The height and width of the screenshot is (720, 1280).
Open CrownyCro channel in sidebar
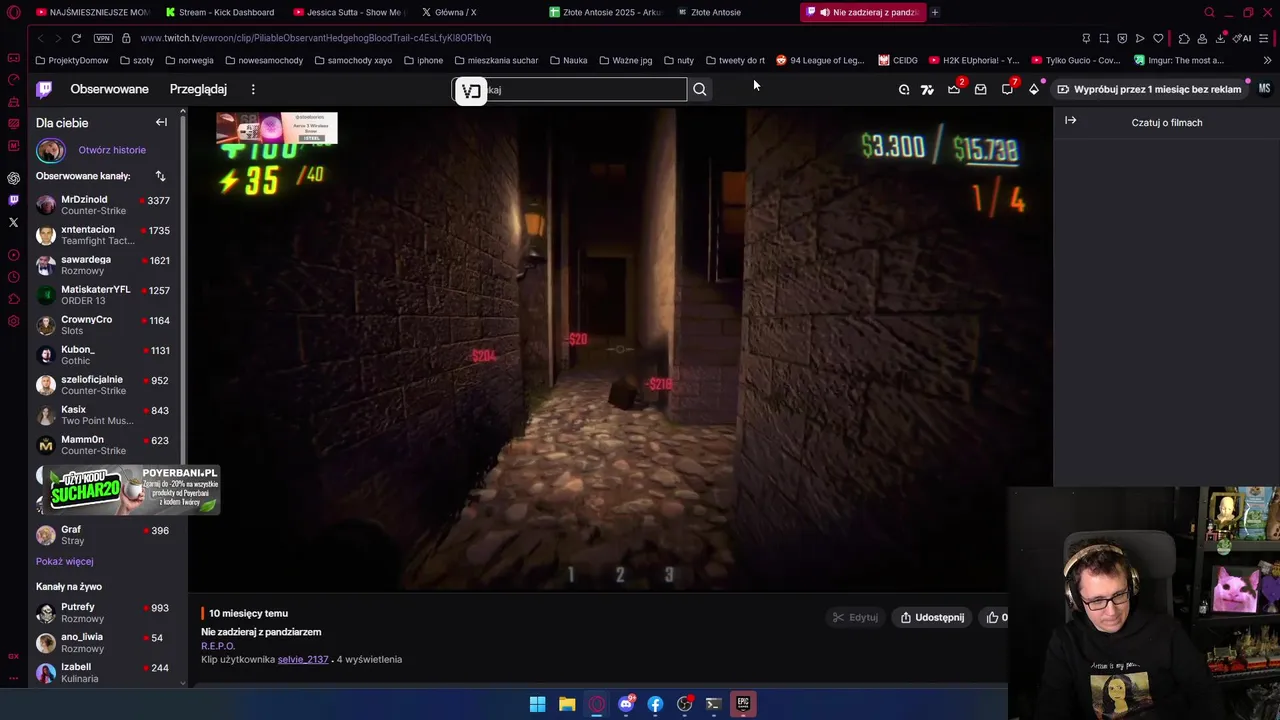click(x=104, y=325)
